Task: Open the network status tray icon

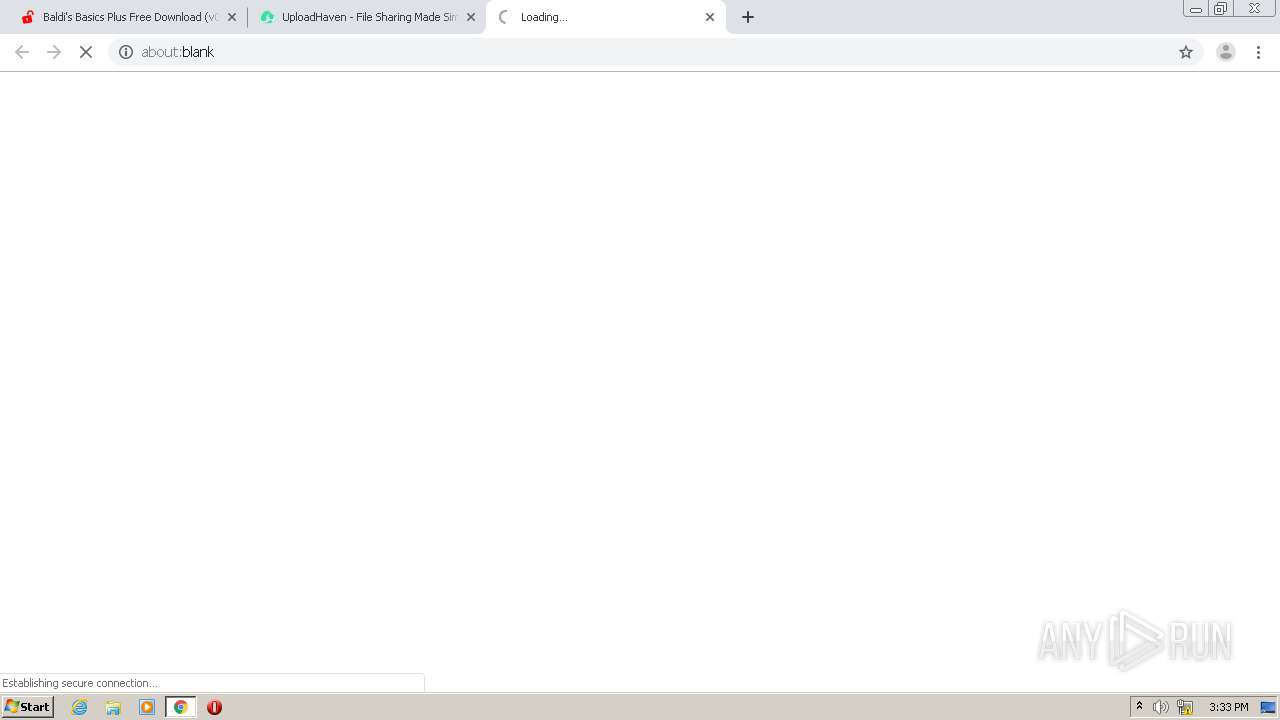Action: point(1185,707)
